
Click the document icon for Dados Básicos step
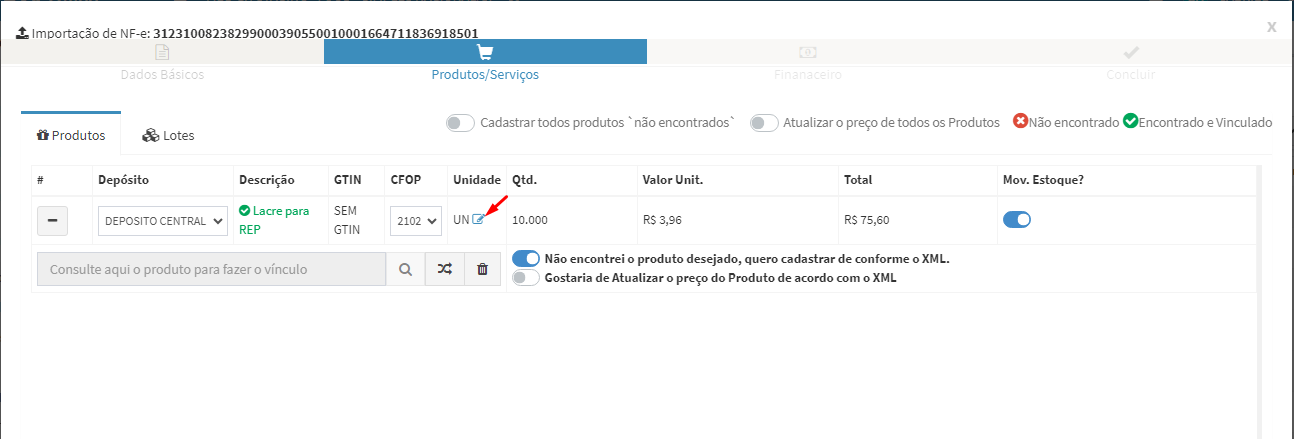click(x=162, y=52)
